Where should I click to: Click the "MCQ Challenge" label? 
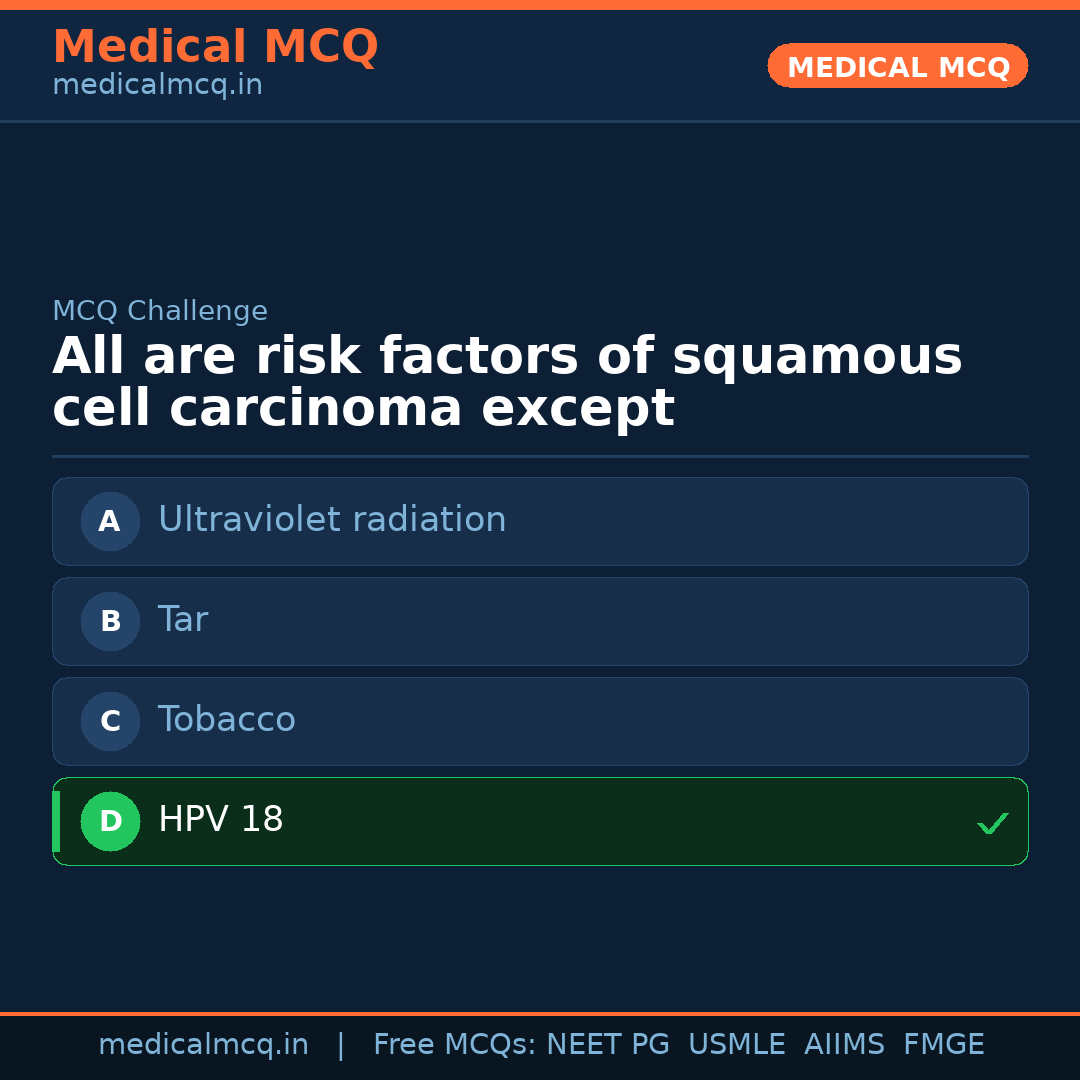point(160,311)
